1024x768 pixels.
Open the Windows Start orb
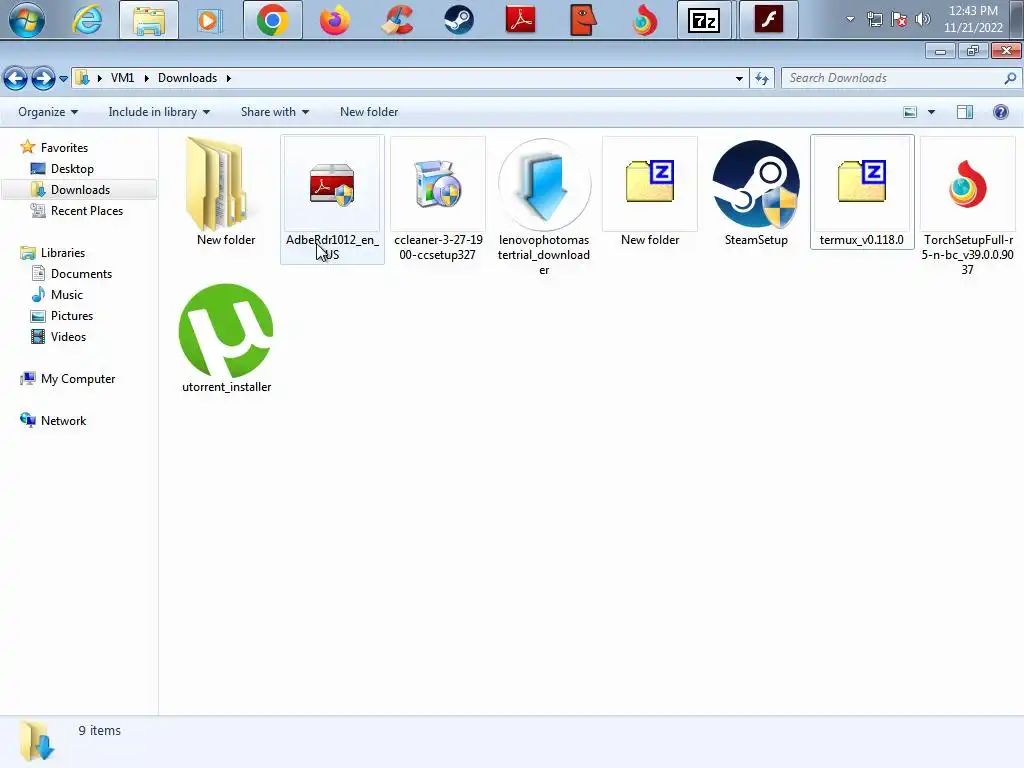26,20
